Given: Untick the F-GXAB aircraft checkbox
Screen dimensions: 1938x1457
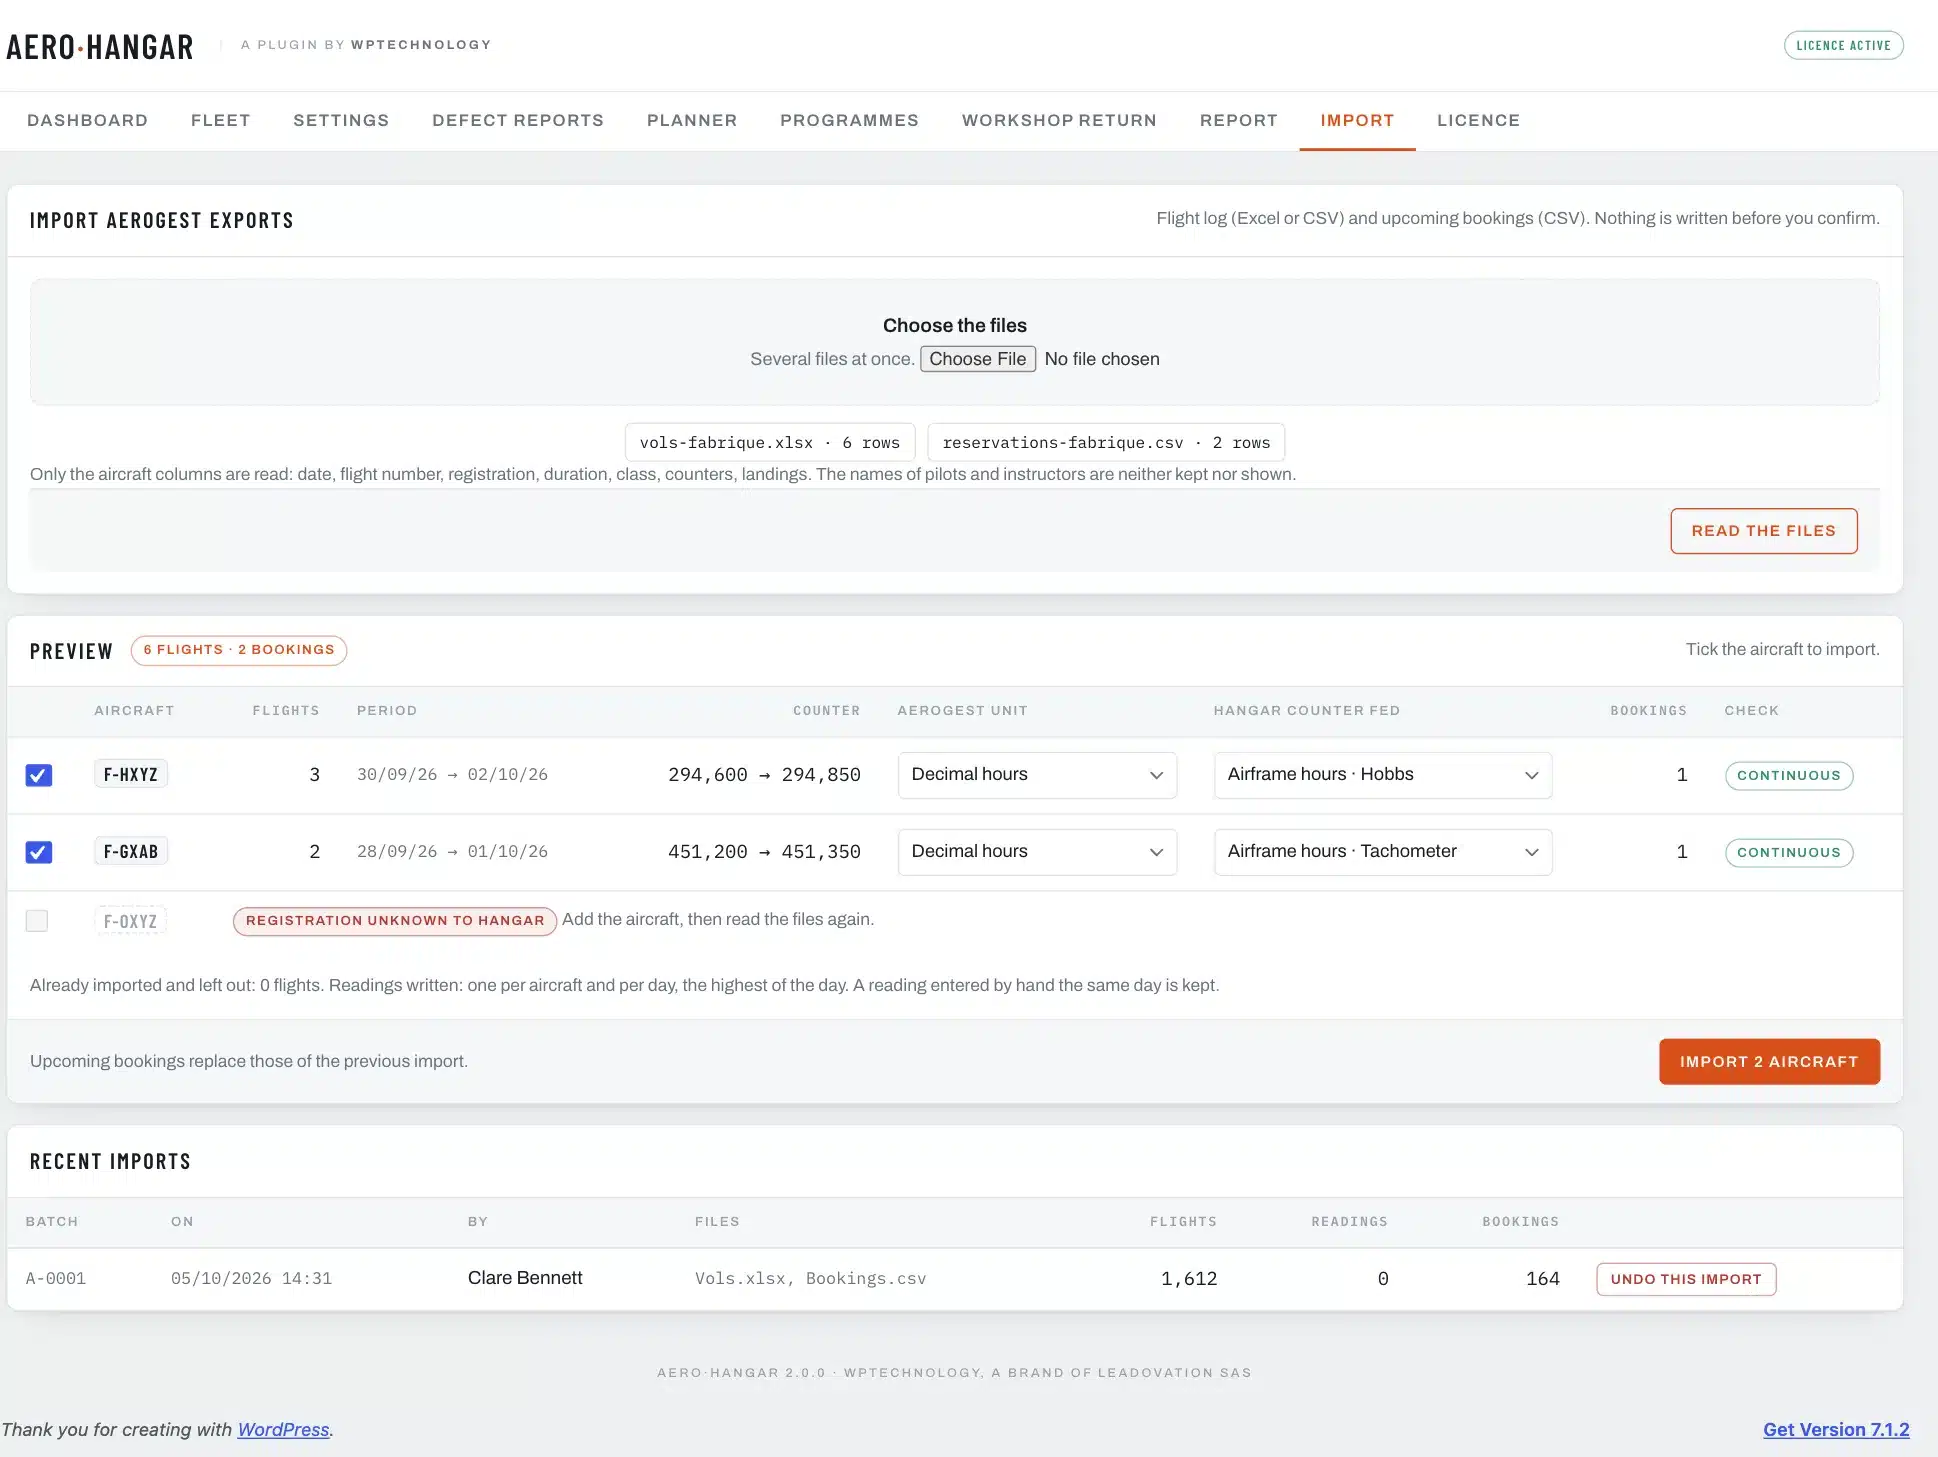Looking at the screenshot, I should (x=39, y=852).
